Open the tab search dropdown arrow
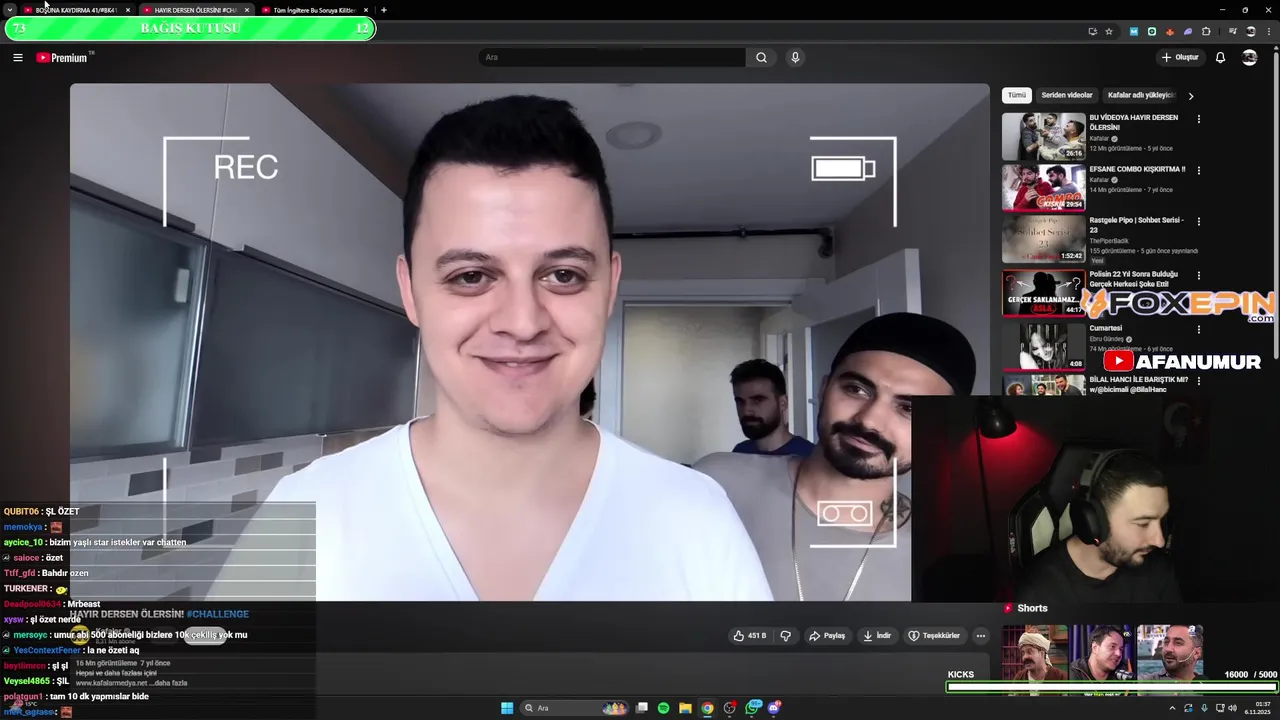Image resolution: width=1280 pixels, height=720 pixels. (10, 10)
